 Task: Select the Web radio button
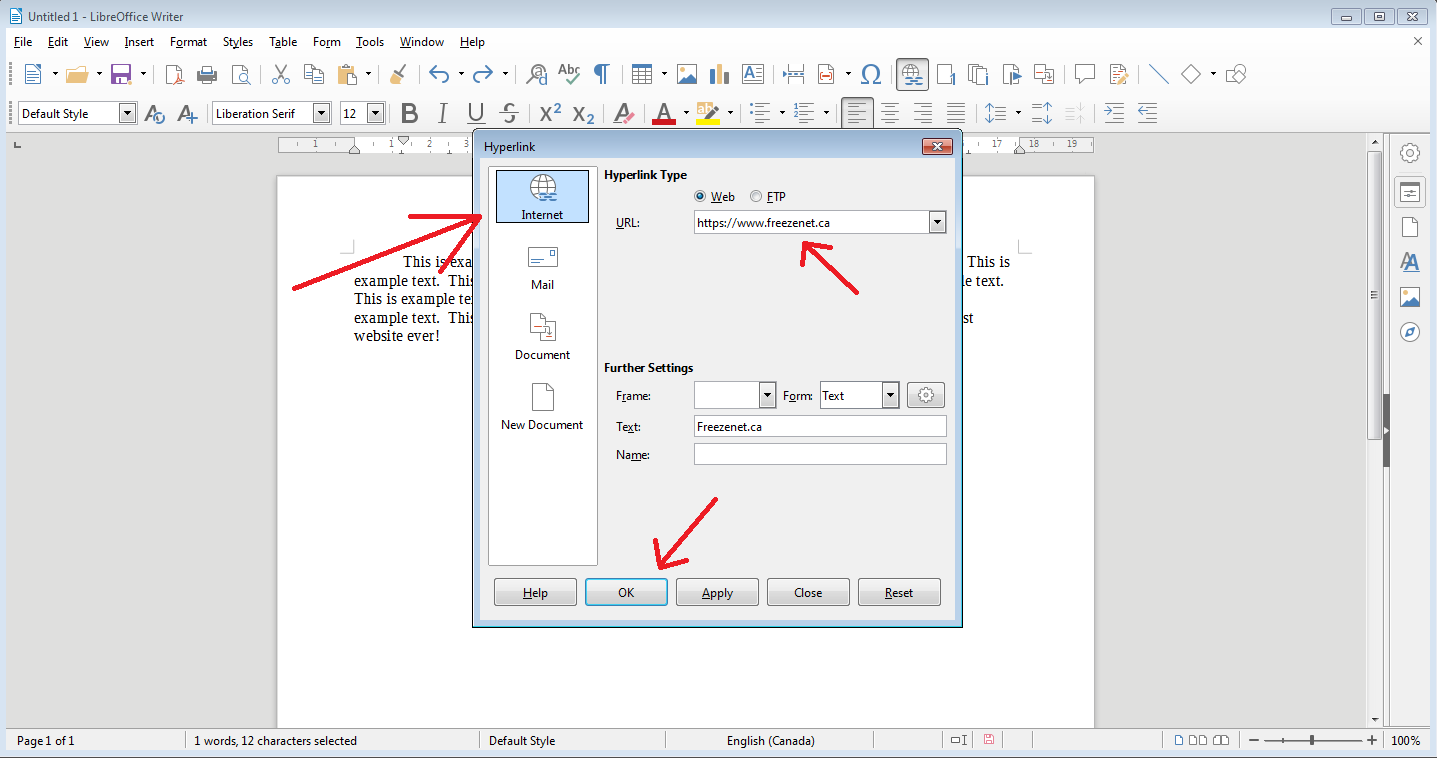700,197
